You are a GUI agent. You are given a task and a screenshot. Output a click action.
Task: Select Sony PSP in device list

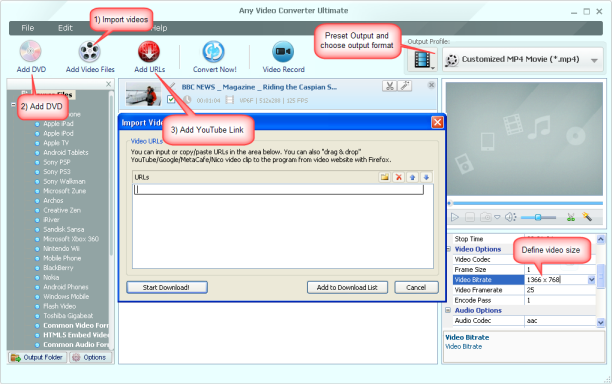tap(57, 162)
